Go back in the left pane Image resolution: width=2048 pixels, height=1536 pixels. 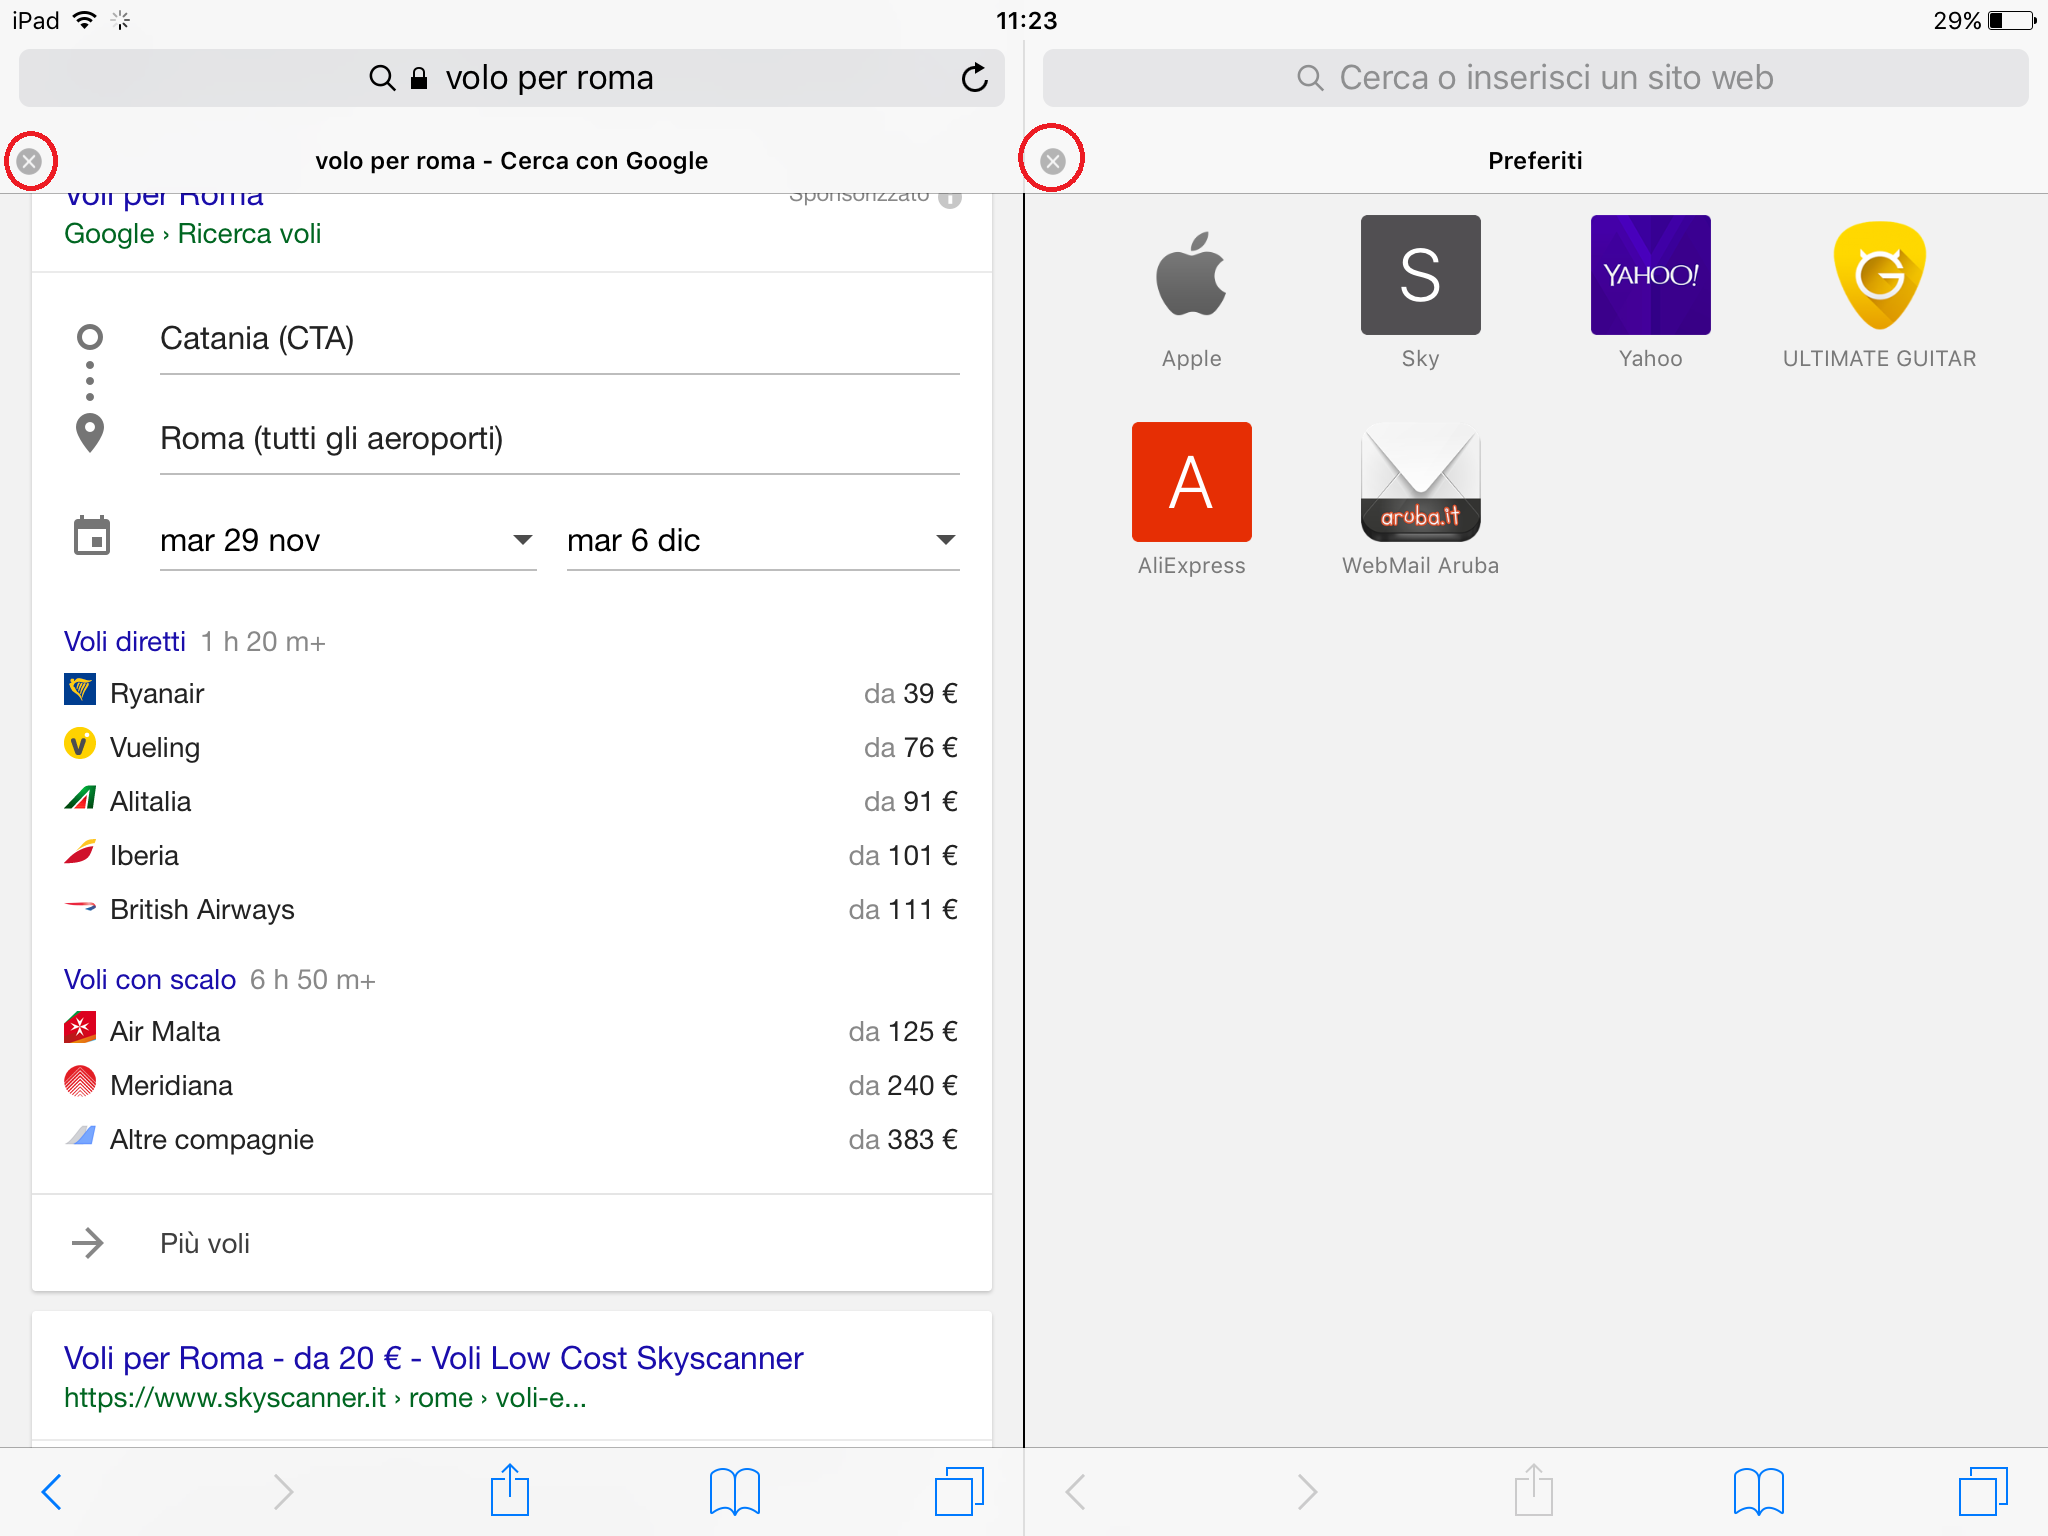point(52,1491)
